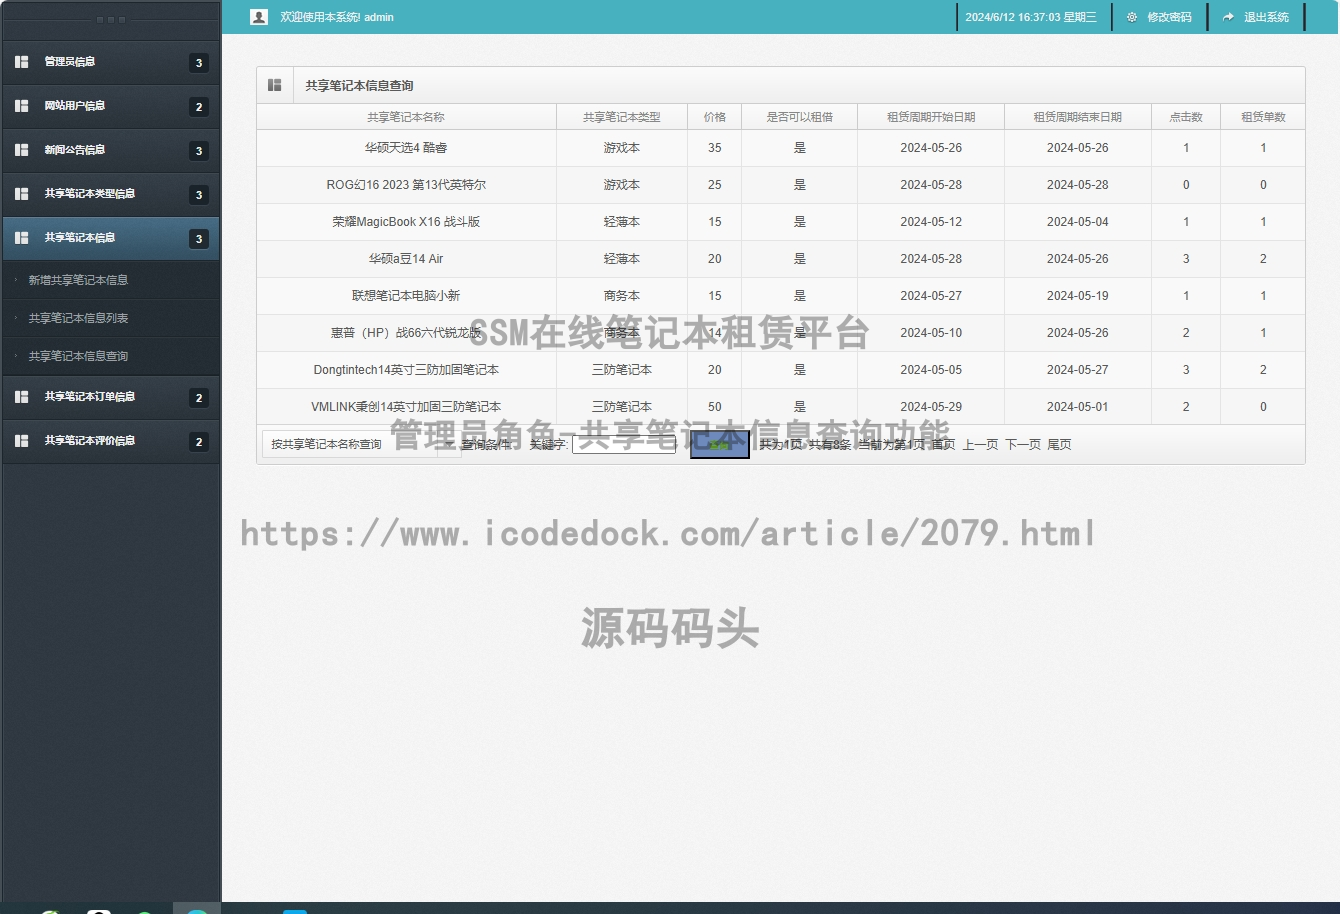Click the 新闻公告信息 menu grid icon

point(22,150)
